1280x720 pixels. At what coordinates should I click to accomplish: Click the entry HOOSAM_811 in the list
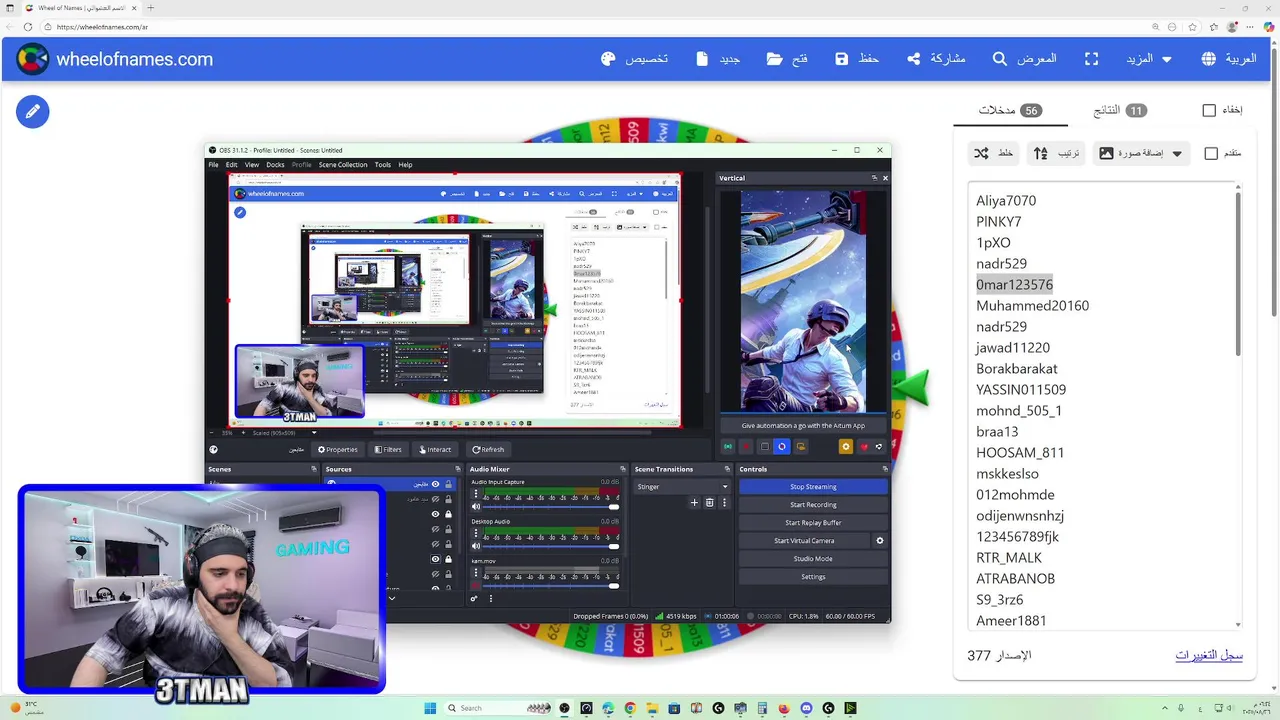coord(1020,453)
